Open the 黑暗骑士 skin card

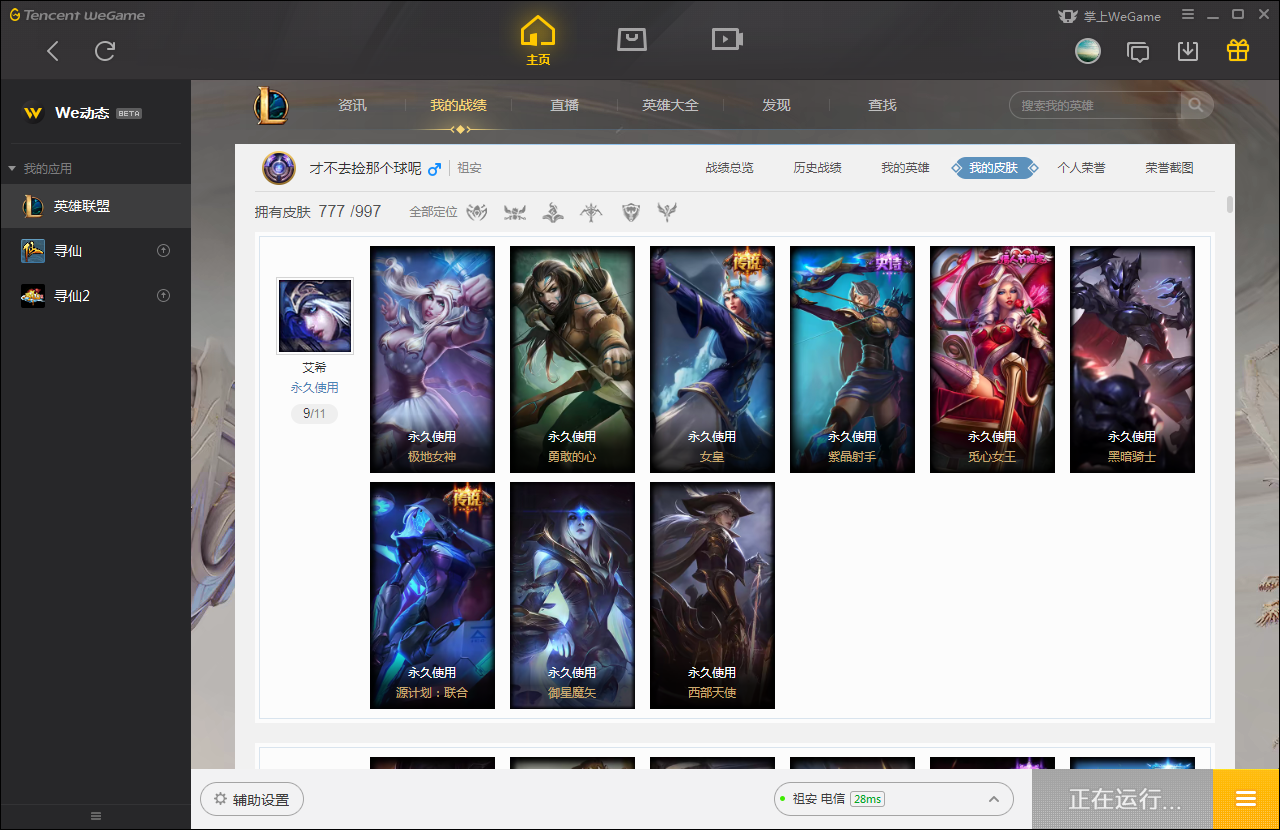click(x=1132, y=359)
